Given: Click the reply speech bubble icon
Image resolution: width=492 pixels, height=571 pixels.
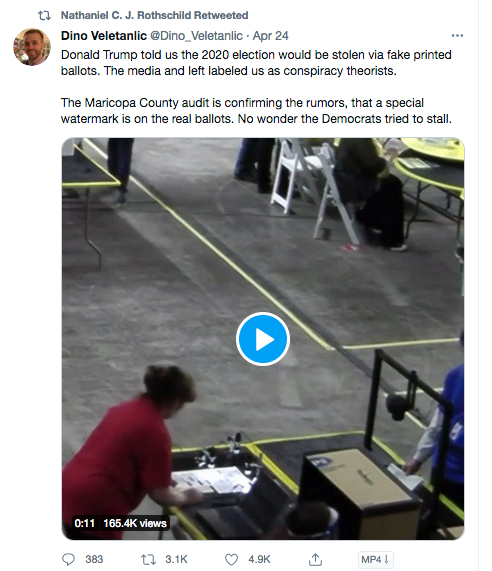Looking at the screenshot, I should pos(68,559).
